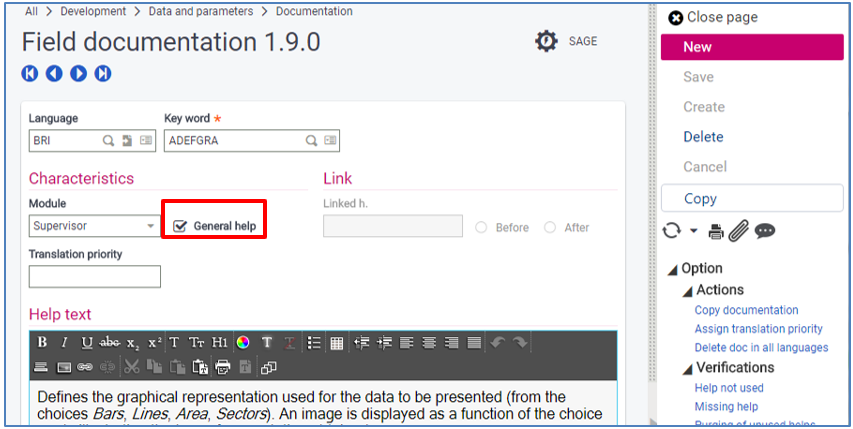Image resolution: width=853 pixels, height=429 pixels.
Task: Click the Translation priority input field
Action: [94, 276]
